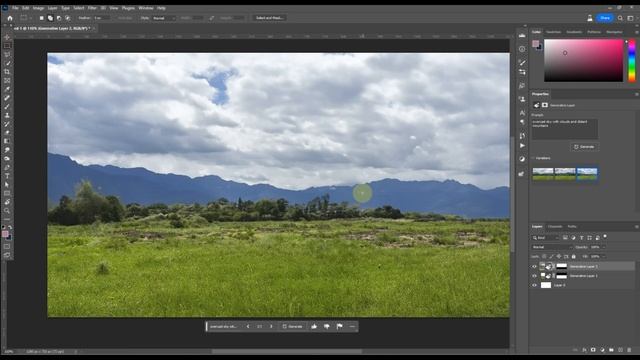This screenshot has width=640, height=360.
Task: Select the Lasso tool
Action: pos(7,54)
